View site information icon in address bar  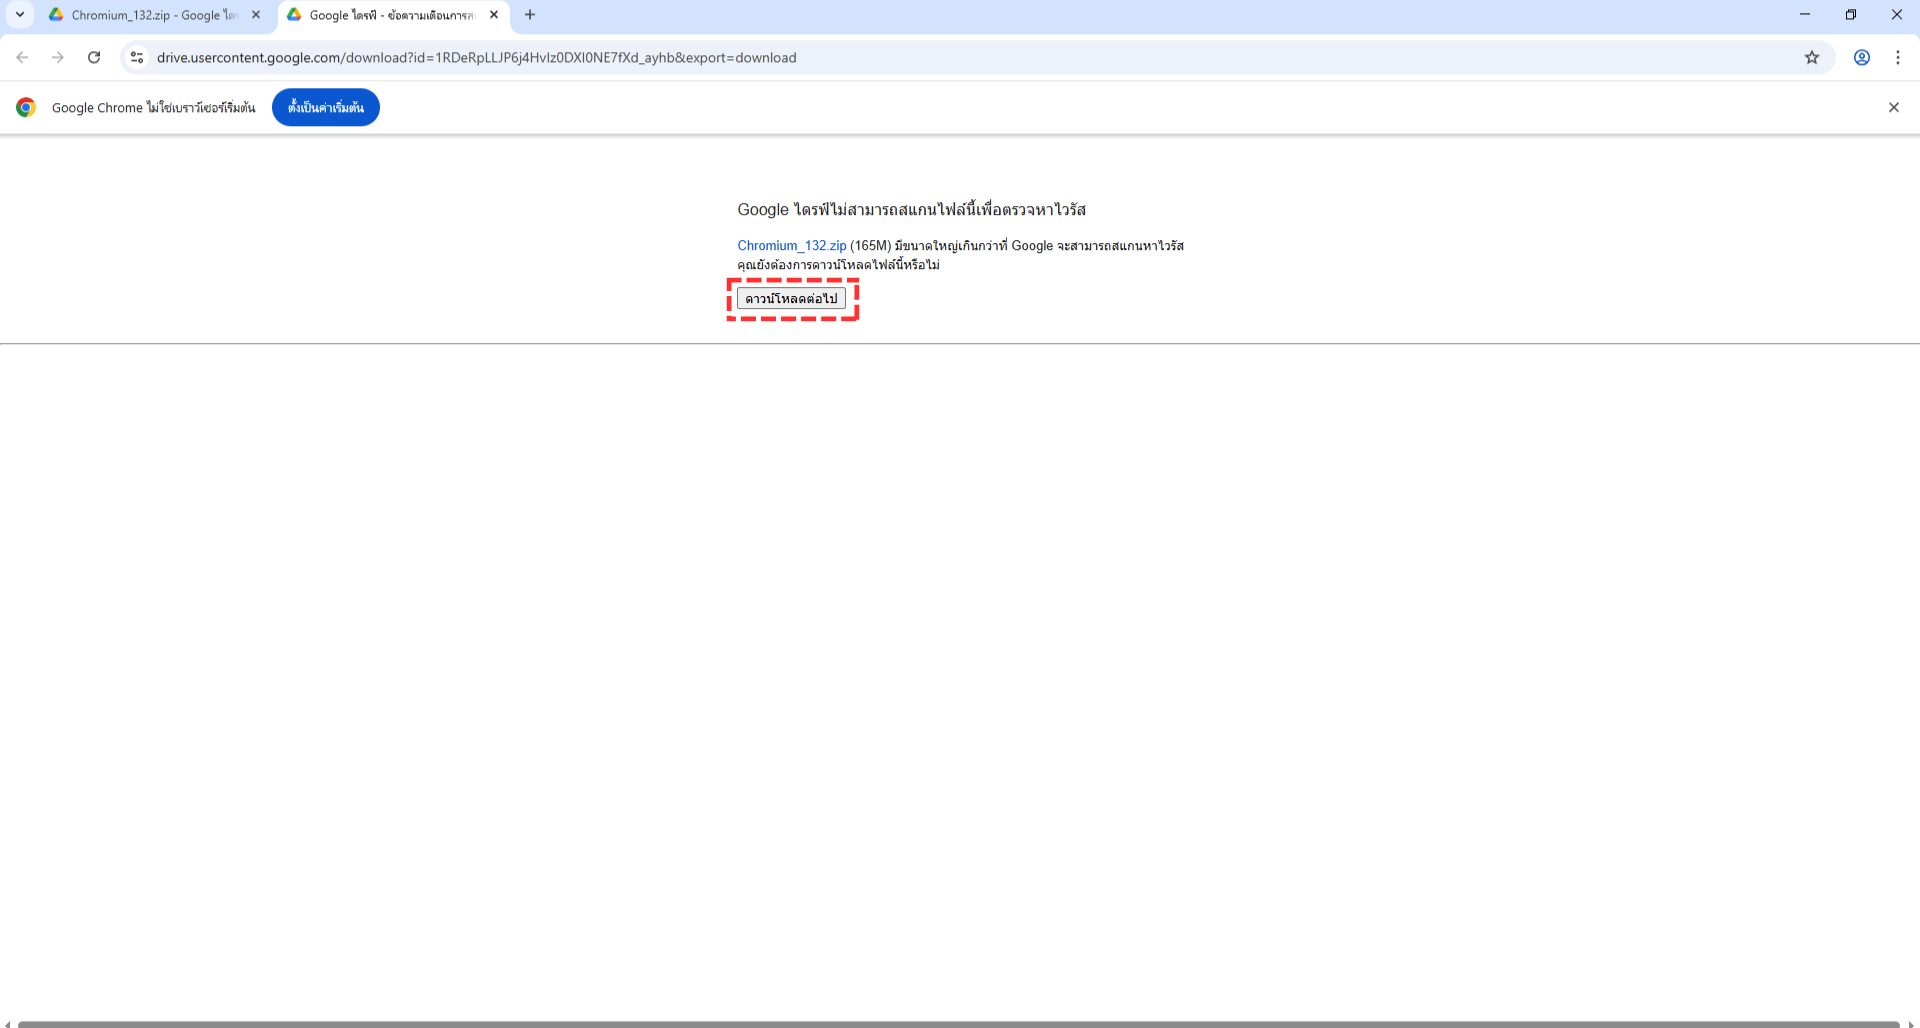pyautogui.click(x=137, y=58)
